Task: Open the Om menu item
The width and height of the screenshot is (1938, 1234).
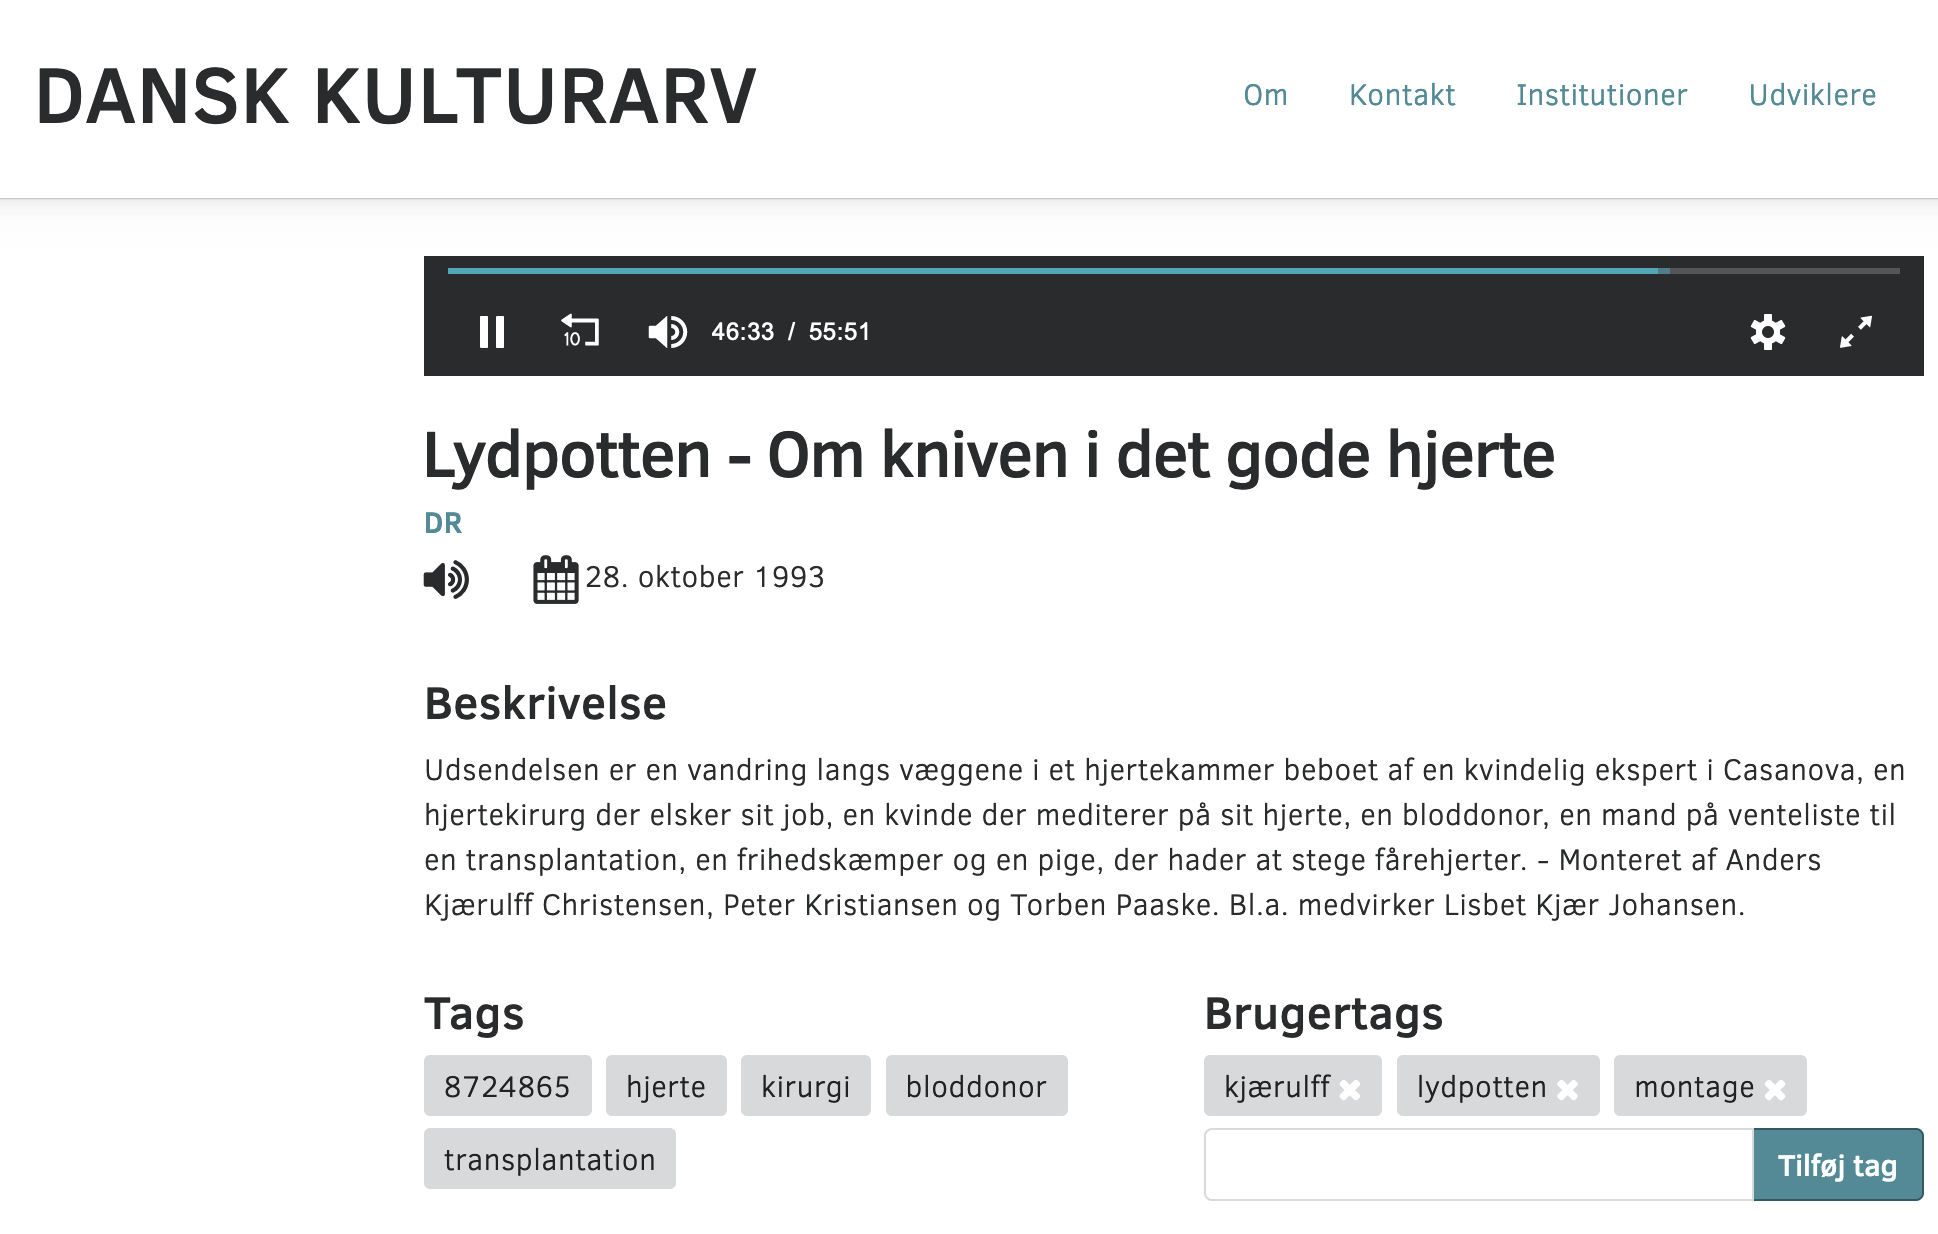Action: (1265, 95)
